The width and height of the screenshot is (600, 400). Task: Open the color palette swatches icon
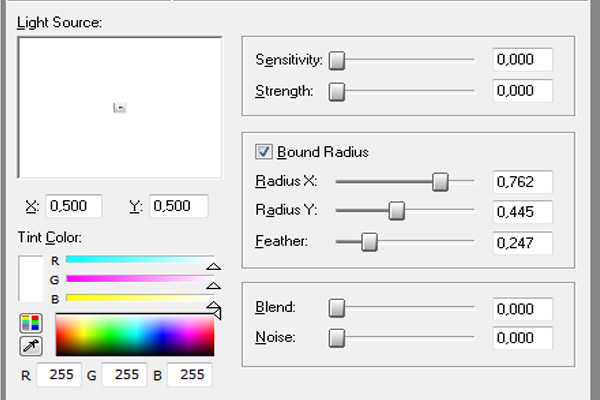tap(31, 323)
